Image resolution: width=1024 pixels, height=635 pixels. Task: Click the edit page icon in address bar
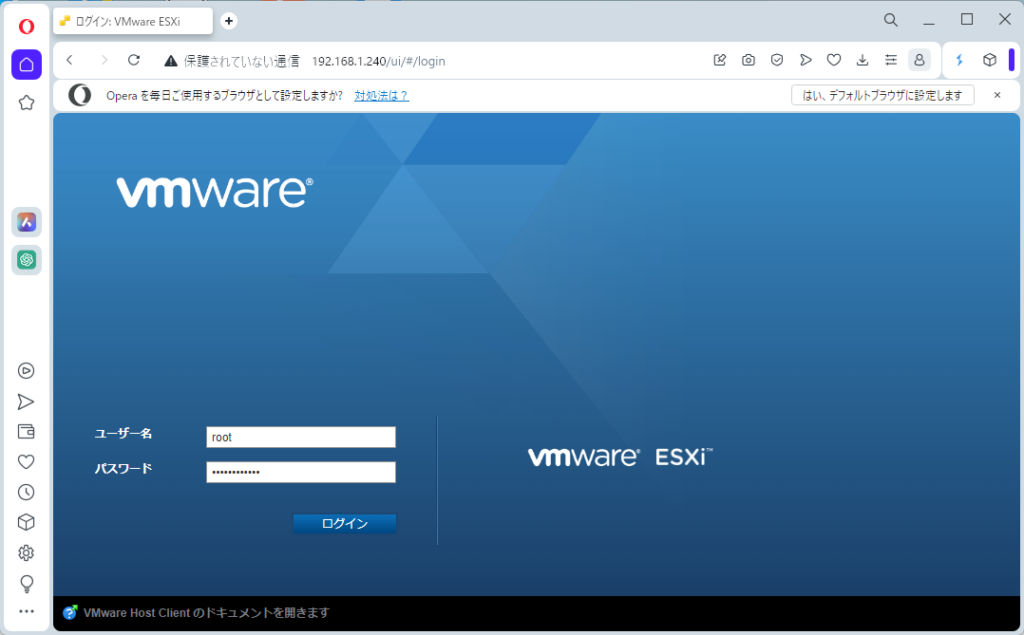pyautogui.click(x=720, y=60)
